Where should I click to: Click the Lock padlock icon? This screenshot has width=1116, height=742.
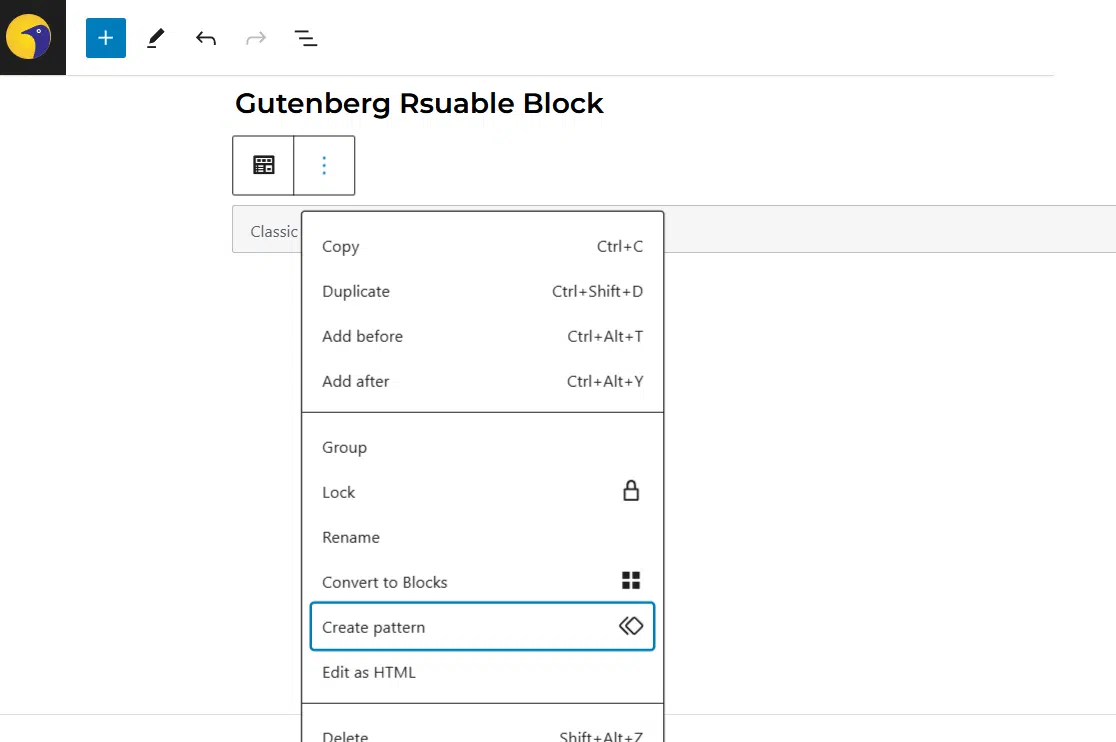pyautogui.click(x=631, y=491)
